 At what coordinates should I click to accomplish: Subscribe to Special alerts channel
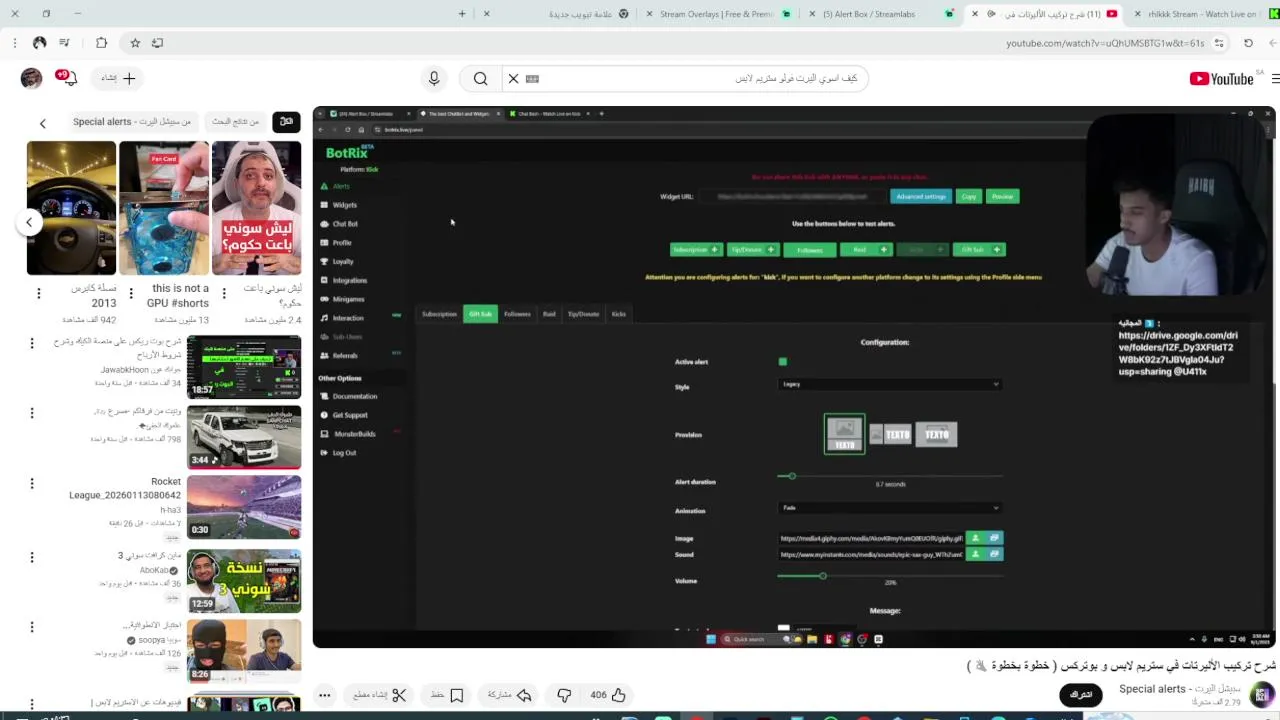(x=1080, y=695)
